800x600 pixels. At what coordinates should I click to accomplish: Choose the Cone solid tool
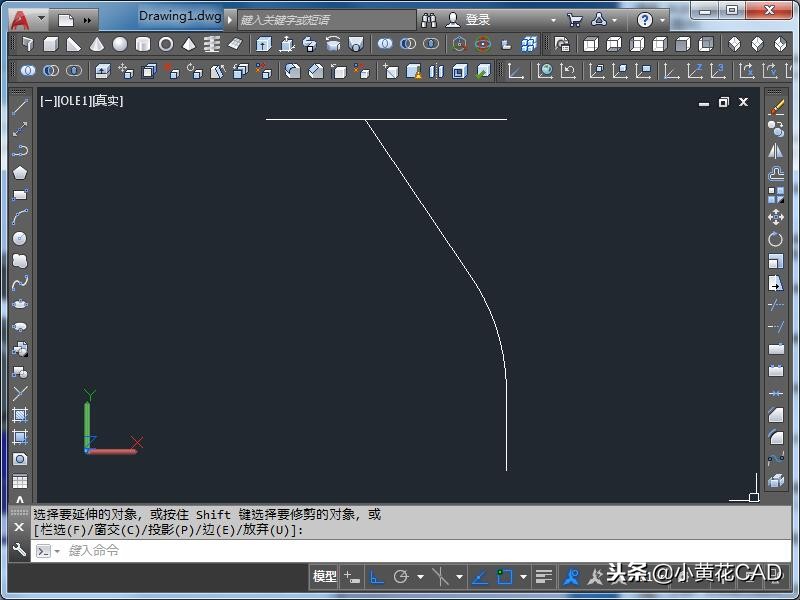coord(97,44)
